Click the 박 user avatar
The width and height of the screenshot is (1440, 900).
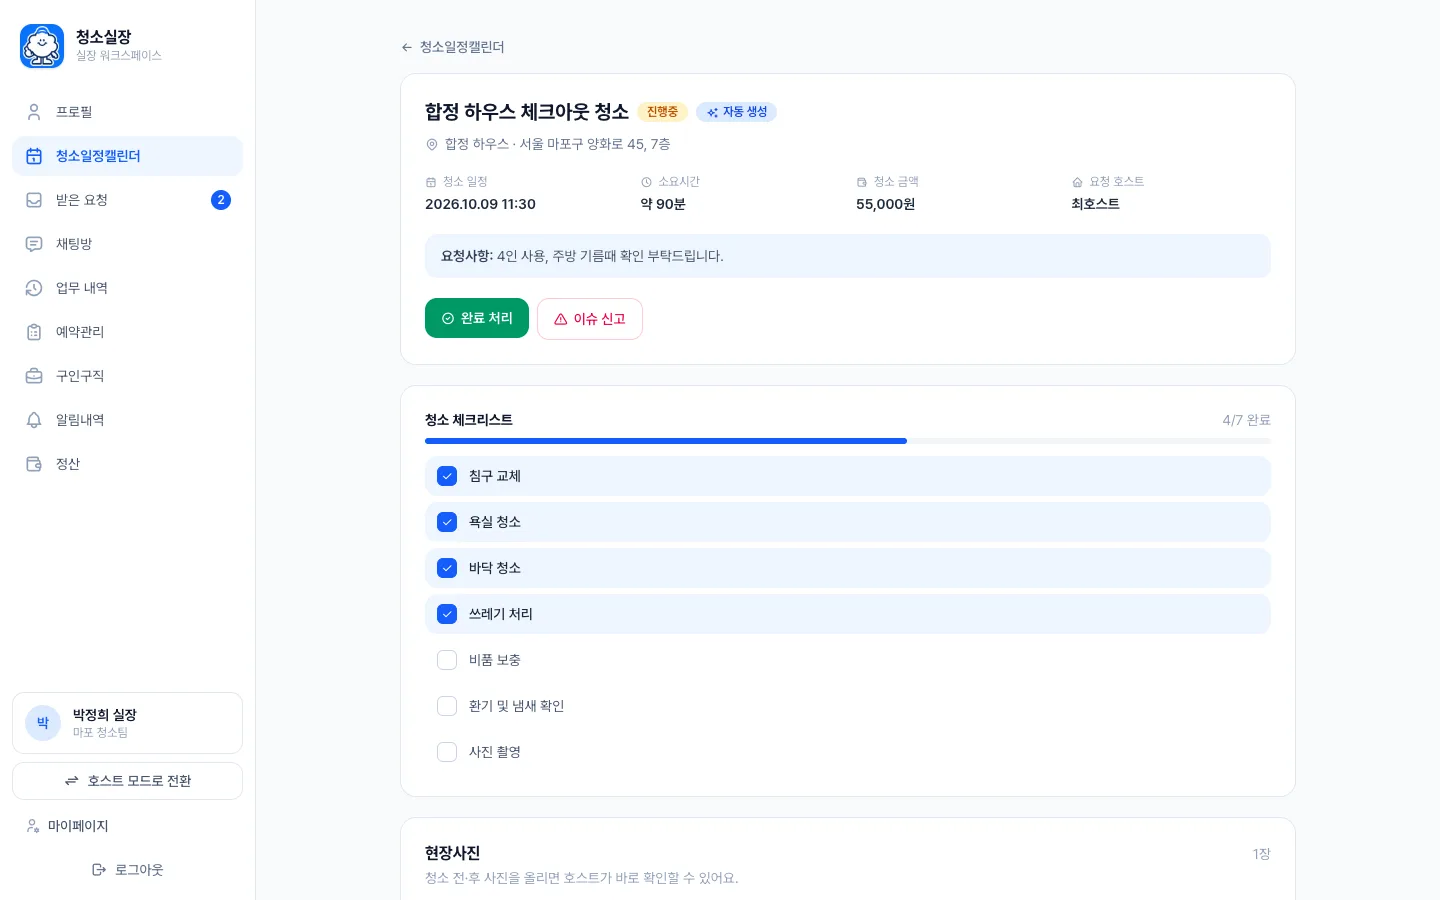43,723
